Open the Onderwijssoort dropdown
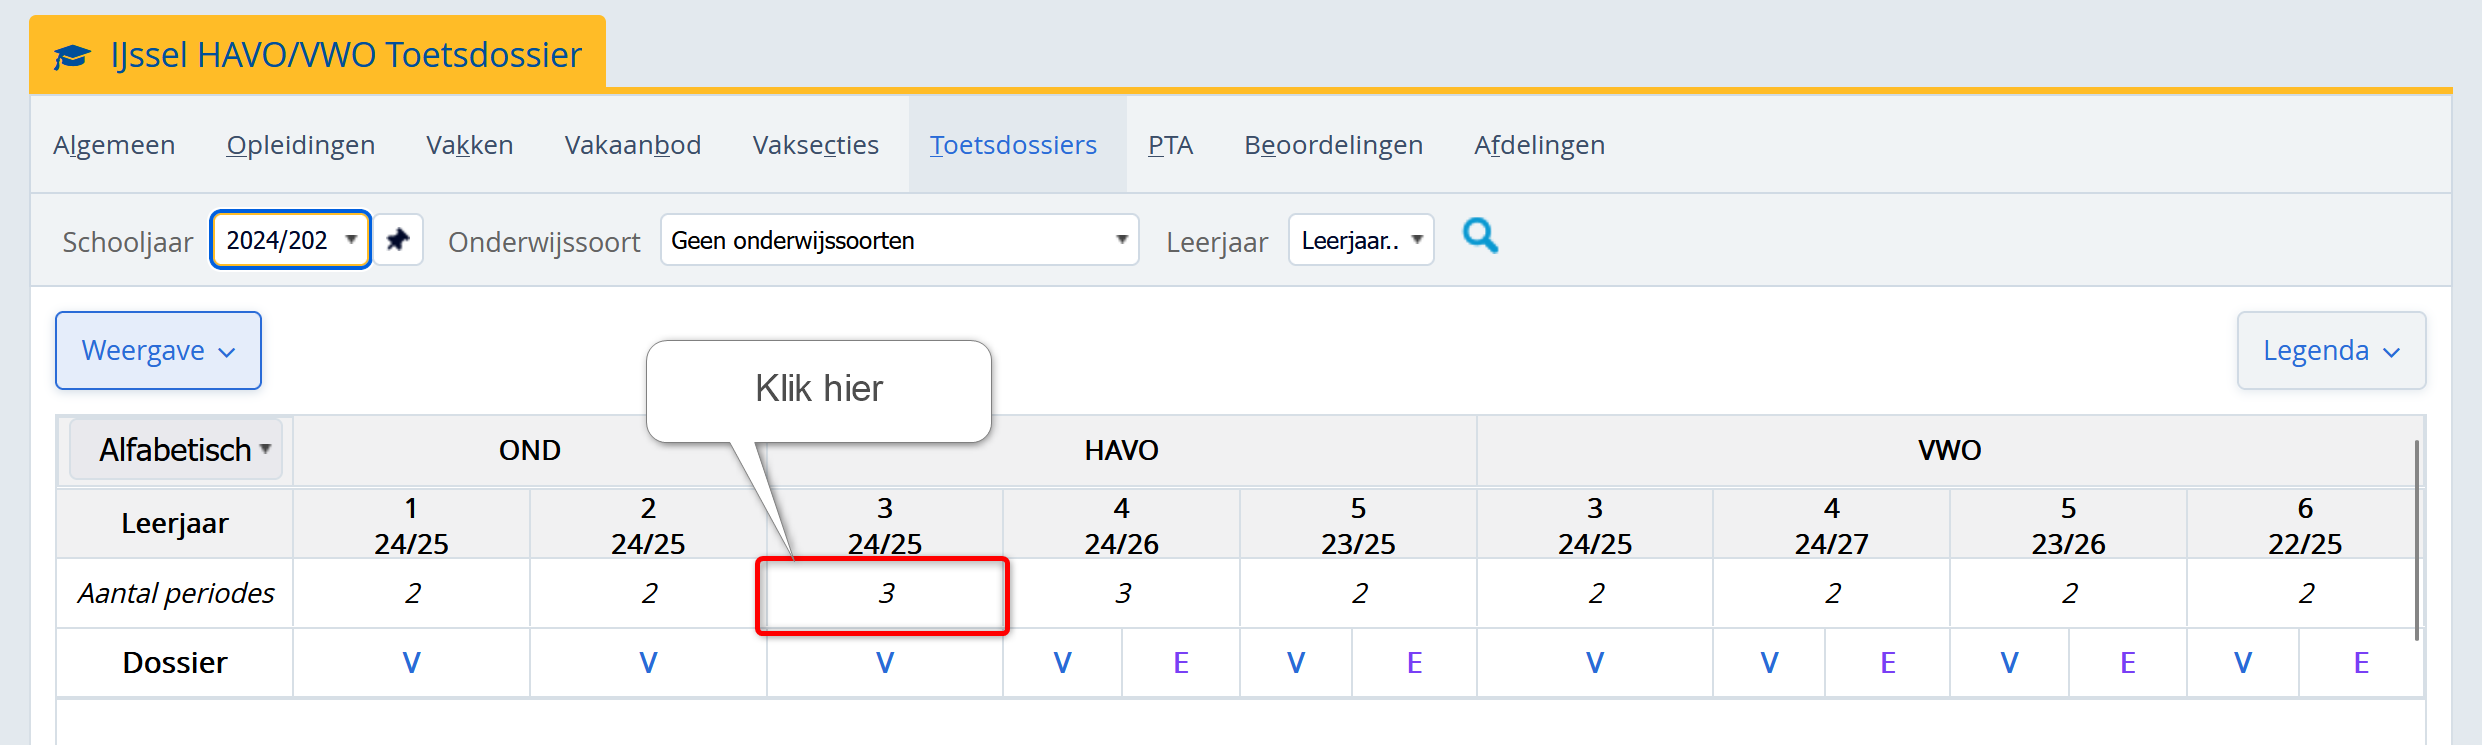Screen dimensions: 2482x745 pos(898,240)
